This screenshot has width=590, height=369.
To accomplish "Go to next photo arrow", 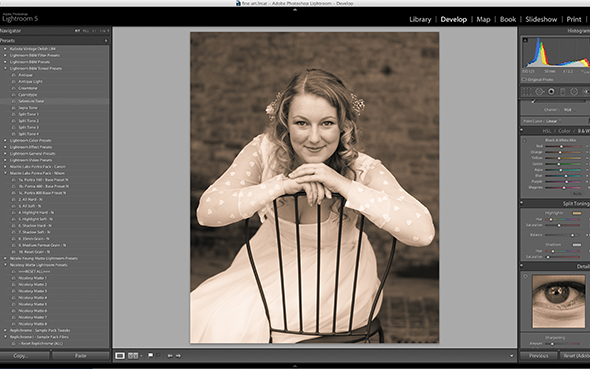I will point(178,355).
